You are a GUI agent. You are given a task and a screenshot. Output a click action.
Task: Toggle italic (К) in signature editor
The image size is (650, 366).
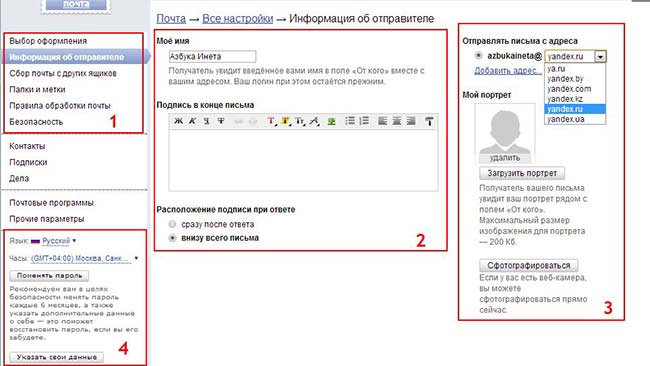click(x=192, y=121)
